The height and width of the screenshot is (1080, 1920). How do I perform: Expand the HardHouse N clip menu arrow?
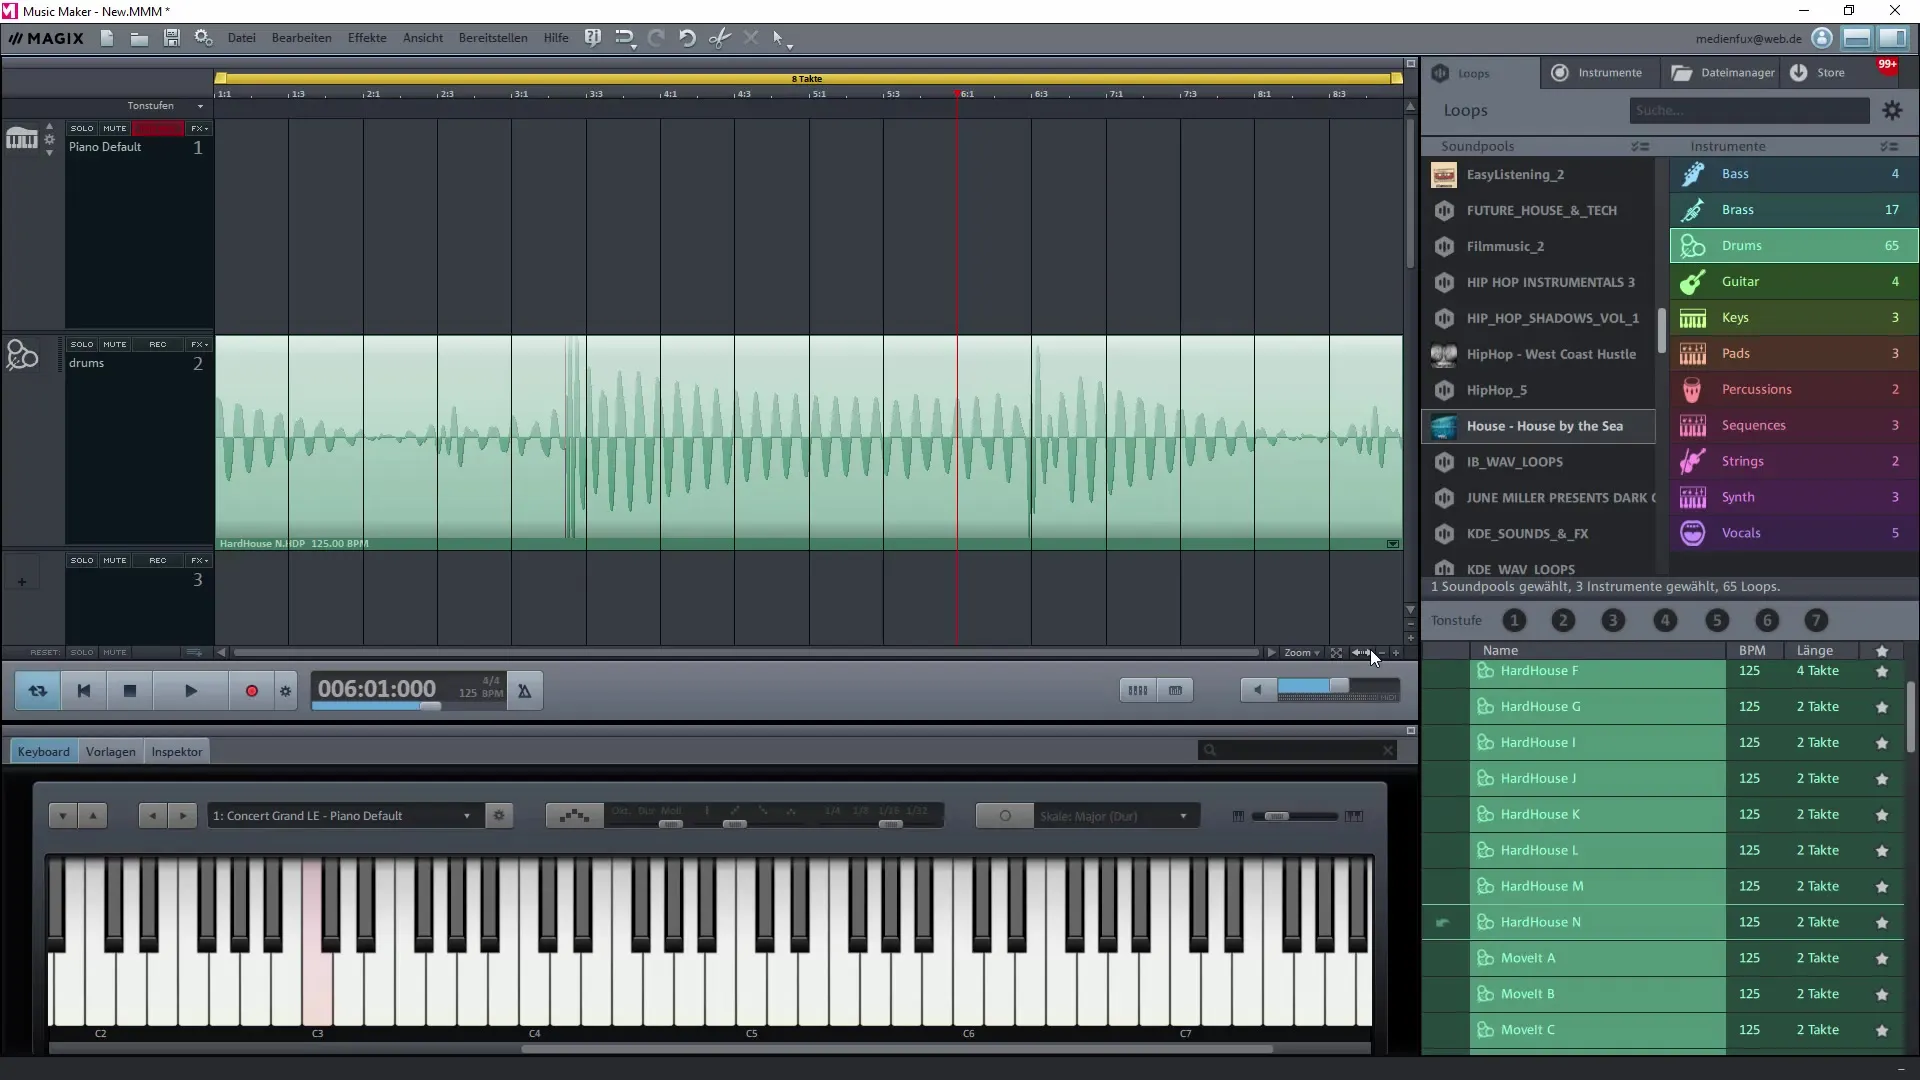coord(1392,544)
